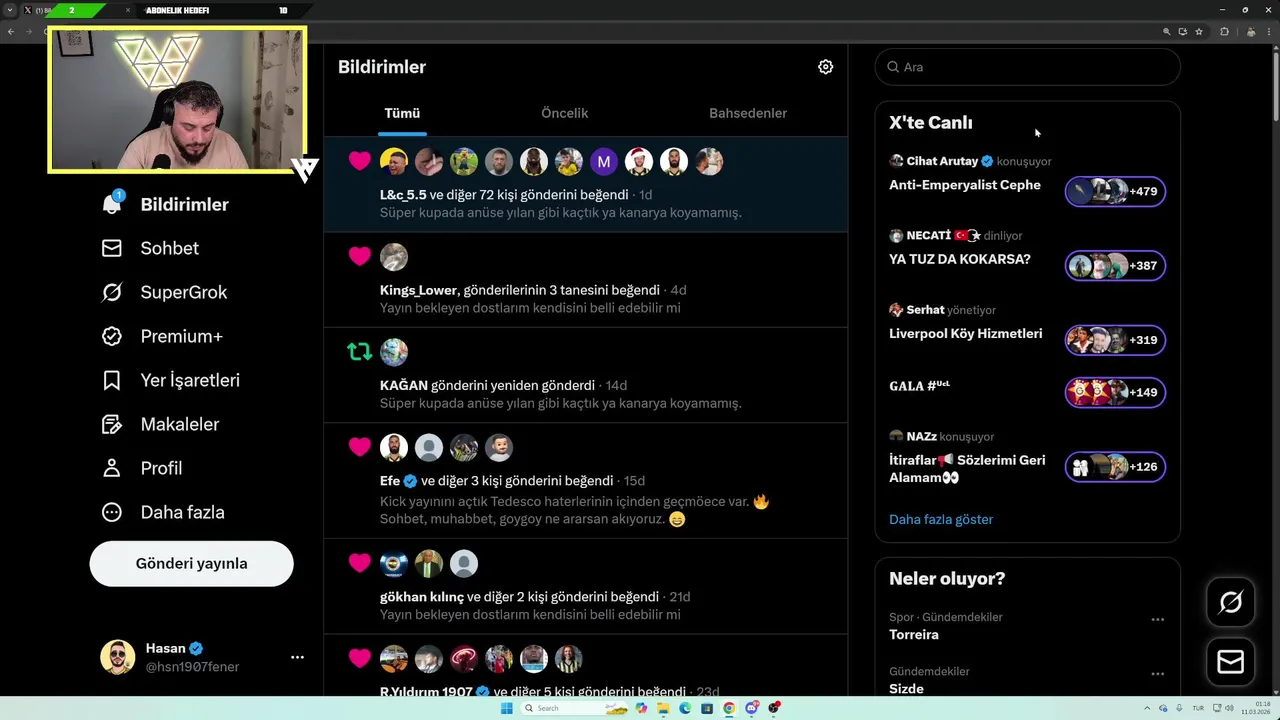Click the Gönderi yayınla button
The image size is (1280, 720).
(191, 563)
